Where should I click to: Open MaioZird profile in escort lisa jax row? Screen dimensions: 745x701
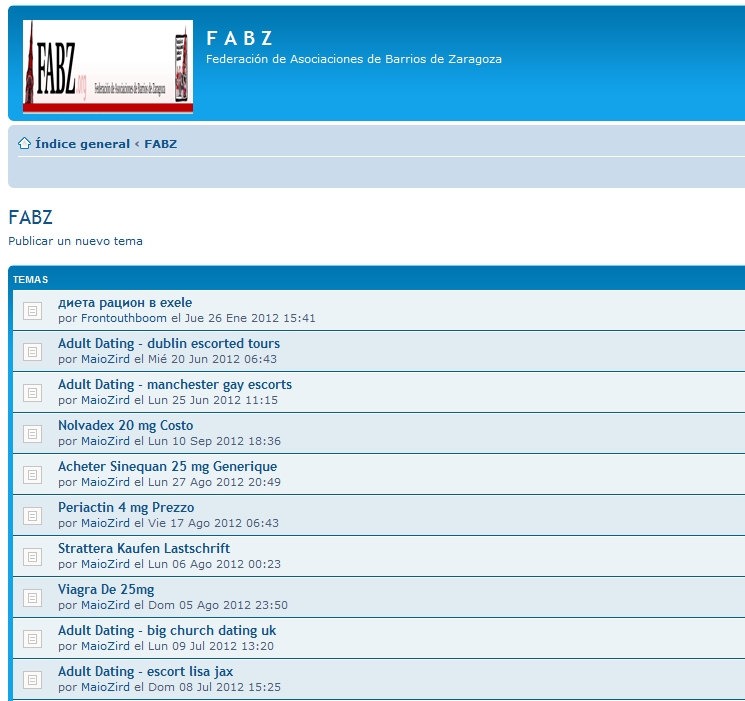click(105, 687)
